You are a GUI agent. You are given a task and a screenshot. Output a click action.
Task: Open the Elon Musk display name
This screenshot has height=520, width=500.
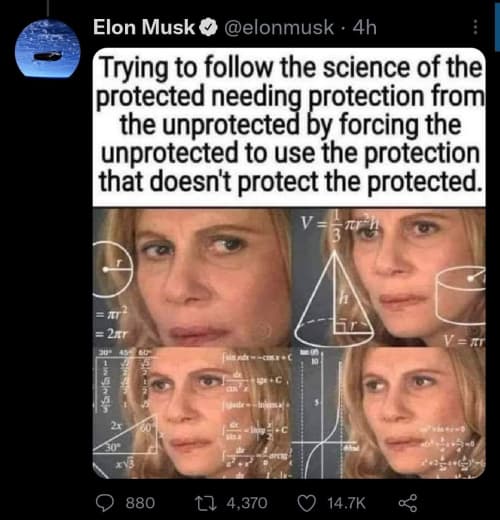[144, 27]
